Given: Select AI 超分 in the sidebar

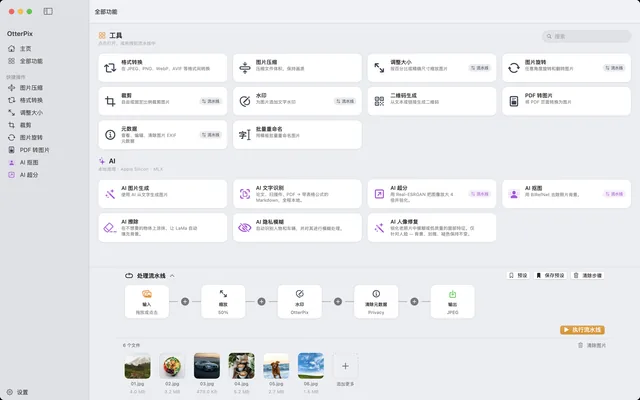Looking at the screenshot, I should pos(23,175).
